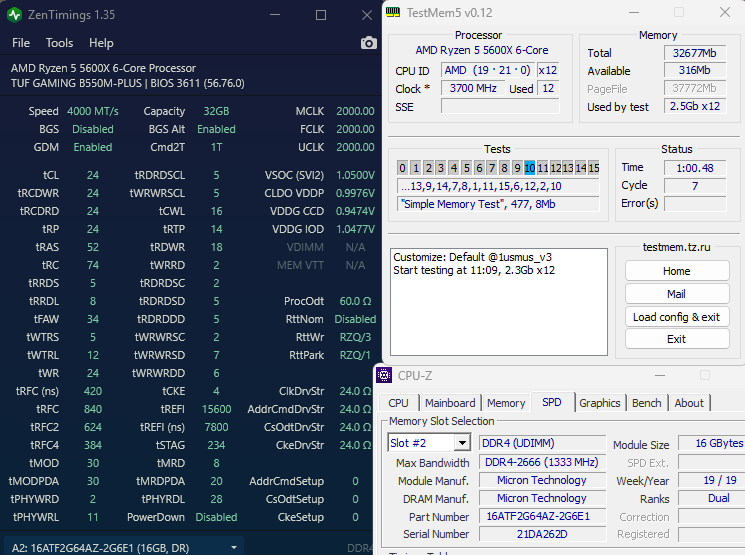Click the AMD Ryzen 5 5600X 6-Core link
The width and height of the screenshot is (745, 555).
481,50
